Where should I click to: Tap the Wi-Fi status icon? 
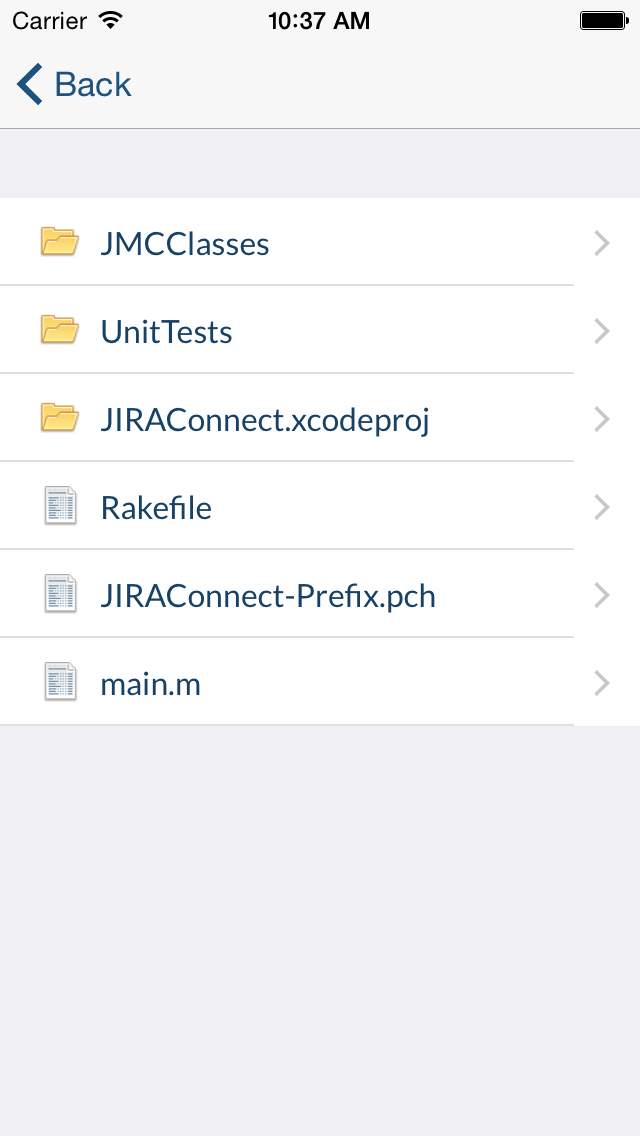111,20
